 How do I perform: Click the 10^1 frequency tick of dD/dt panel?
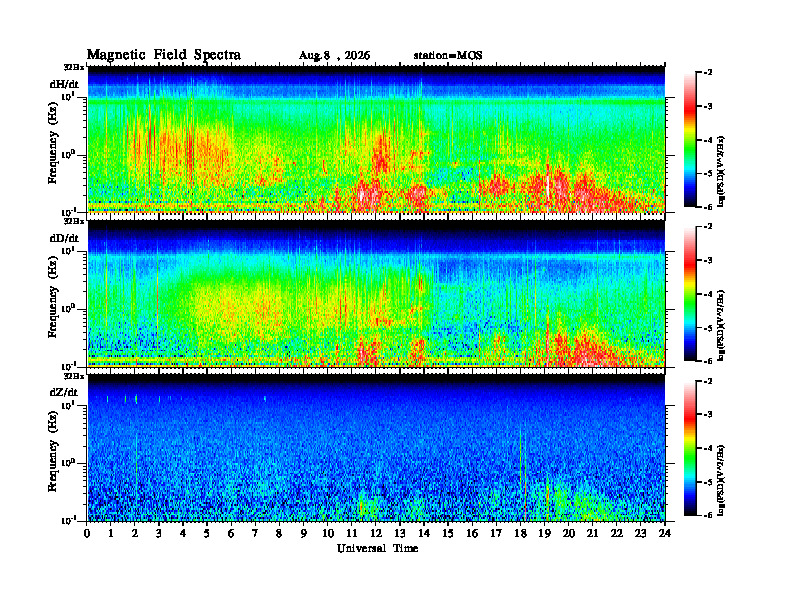tap(68, 250)
